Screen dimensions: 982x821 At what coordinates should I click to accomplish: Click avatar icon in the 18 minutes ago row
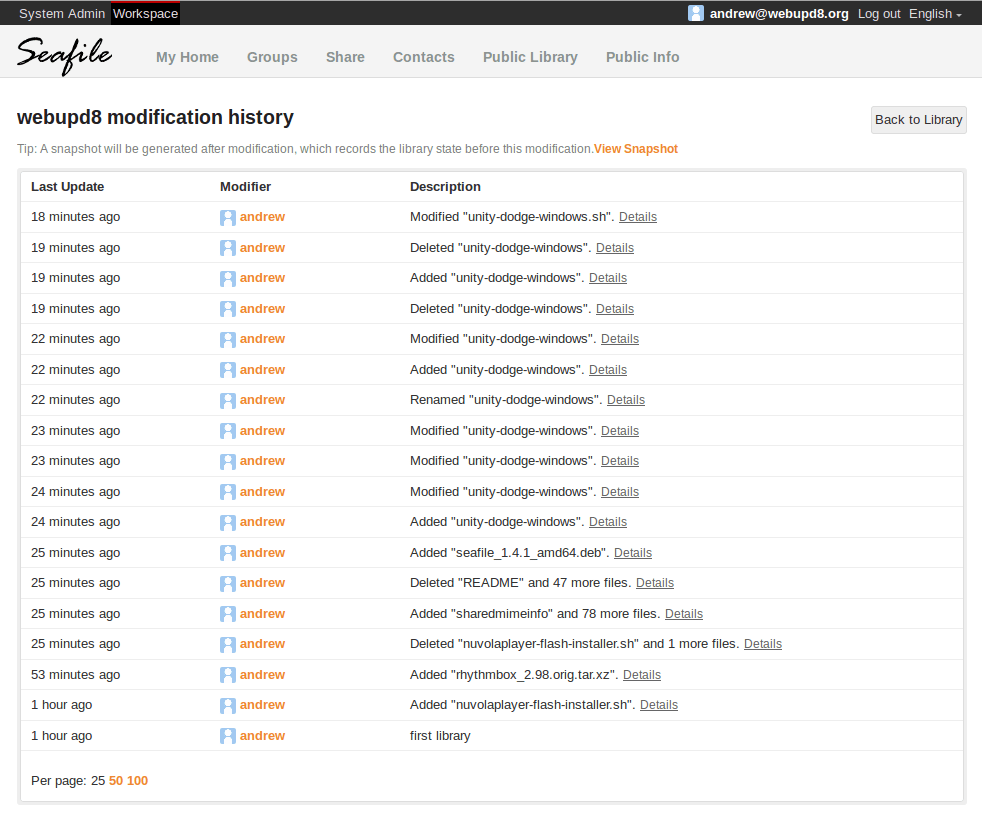pyautogui.click(x=228, y=218)
